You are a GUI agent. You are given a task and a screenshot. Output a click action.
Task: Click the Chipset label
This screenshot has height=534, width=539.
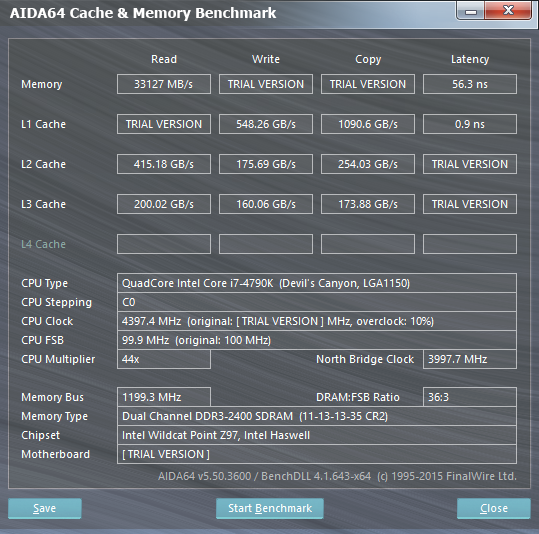coord(40,435)
